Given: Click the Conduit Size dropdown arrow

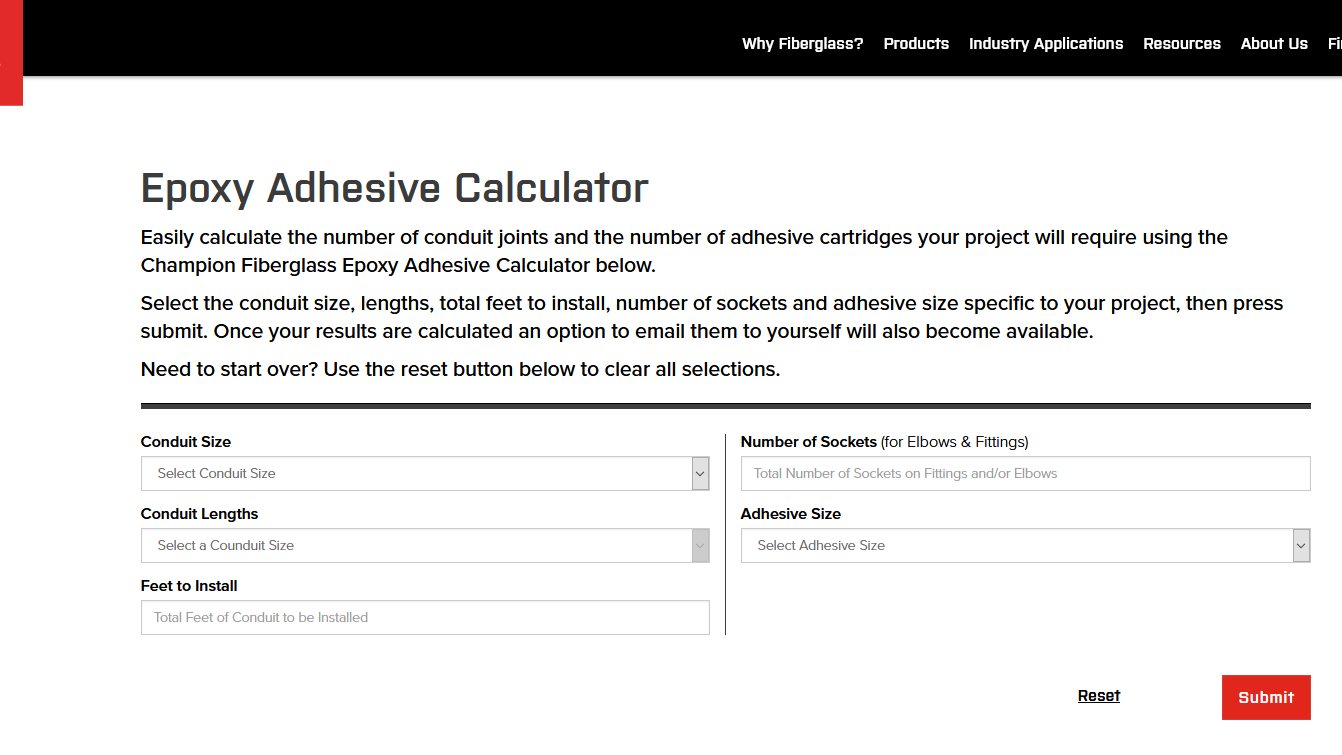Looking at the screenshot, I should click(699, 473).
